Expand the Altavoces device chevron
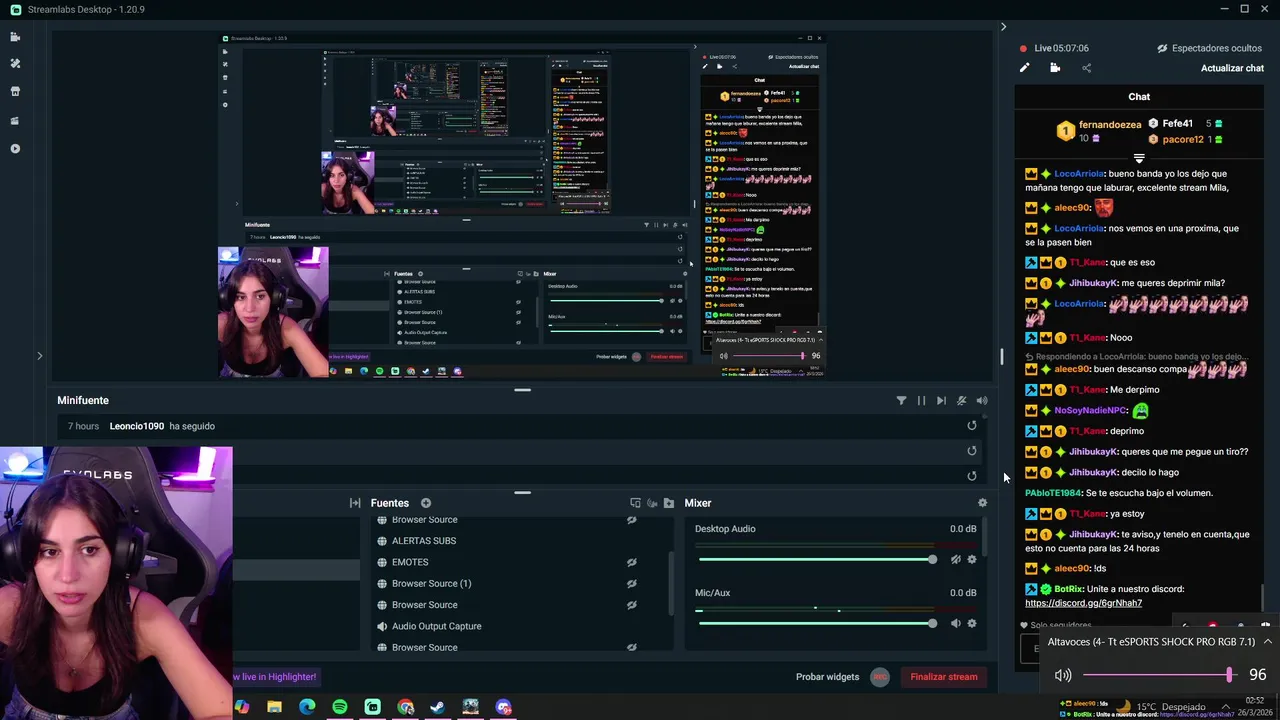Screen dimensions: 1280x720 [x=1267, y=642]
